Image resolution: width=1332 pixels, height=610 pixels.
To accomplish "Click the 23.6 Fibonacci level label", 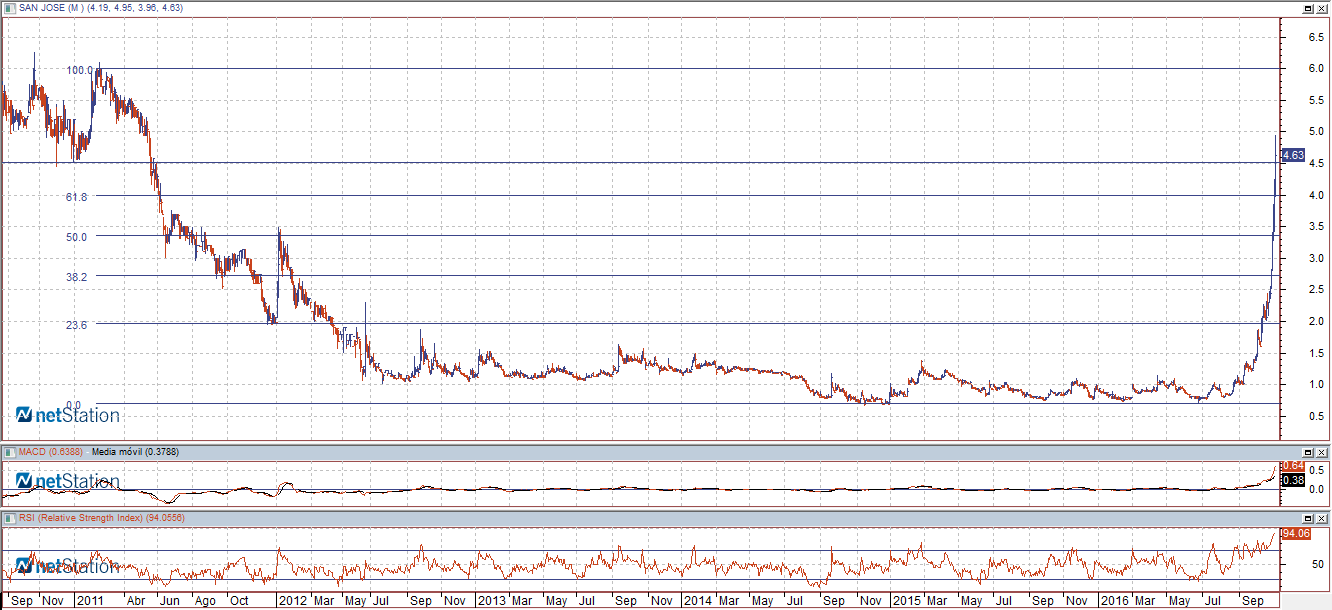I will pyautogui.click(x=77, y=325).
